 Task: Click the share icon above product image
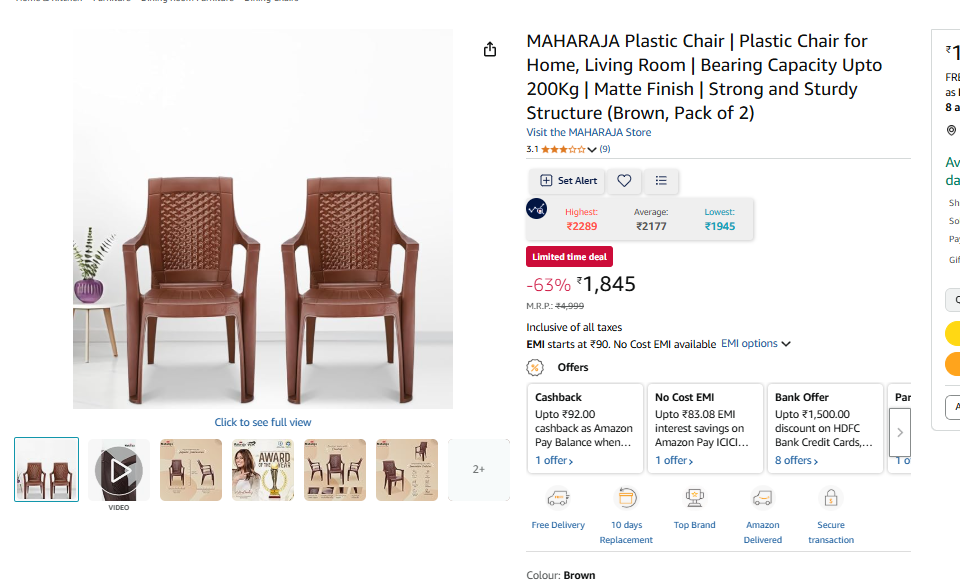tap(490, 50)
